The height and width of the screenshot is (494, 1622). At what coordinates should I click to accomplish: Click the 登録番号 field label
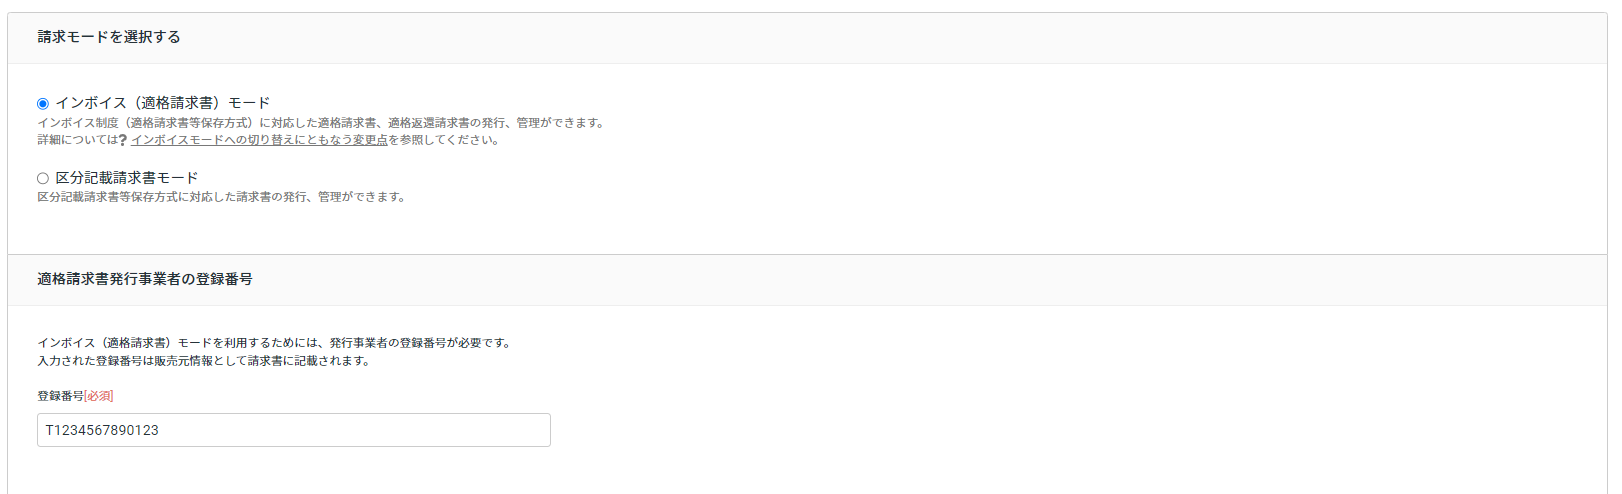point(60,396)
